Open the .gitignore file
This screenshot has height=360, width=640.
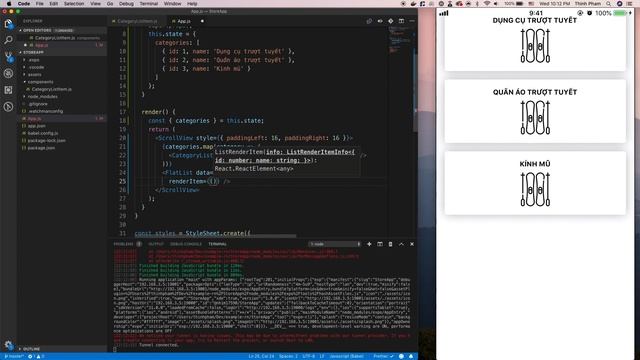(x=38, y=104)
